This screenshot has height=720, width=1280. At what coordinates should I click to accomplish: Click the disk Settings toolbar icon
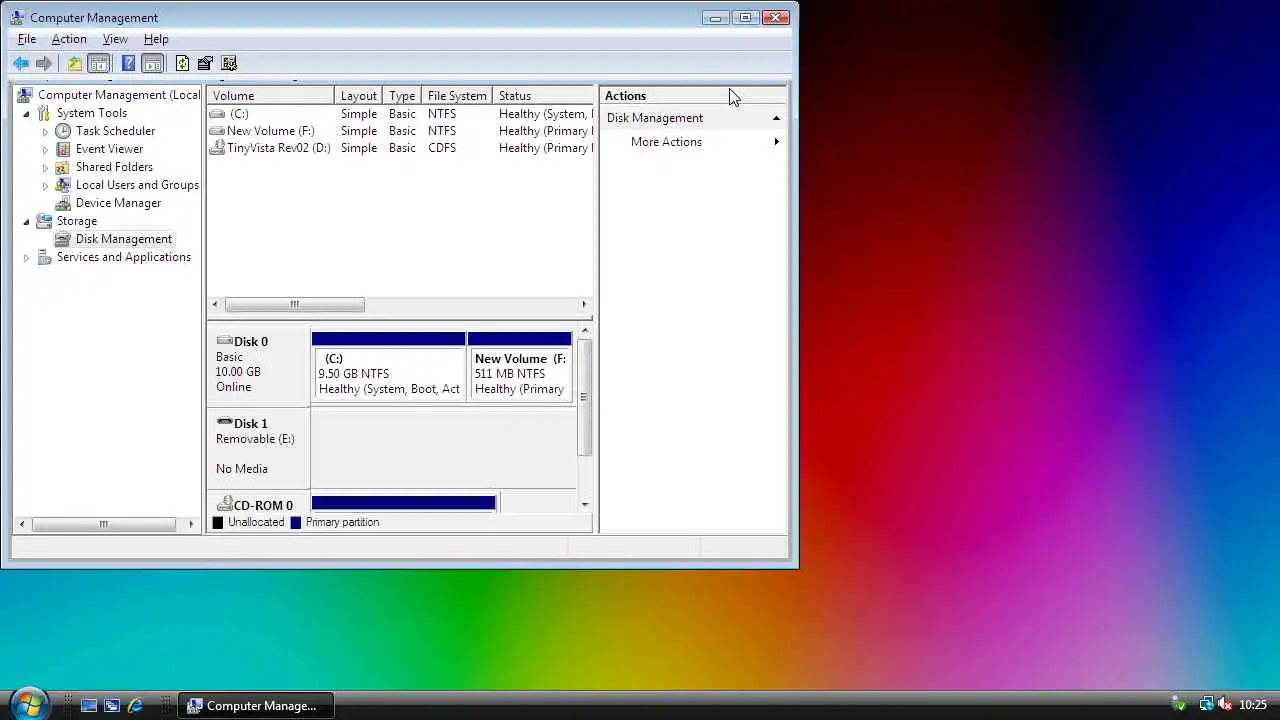[x=205, y=63]
